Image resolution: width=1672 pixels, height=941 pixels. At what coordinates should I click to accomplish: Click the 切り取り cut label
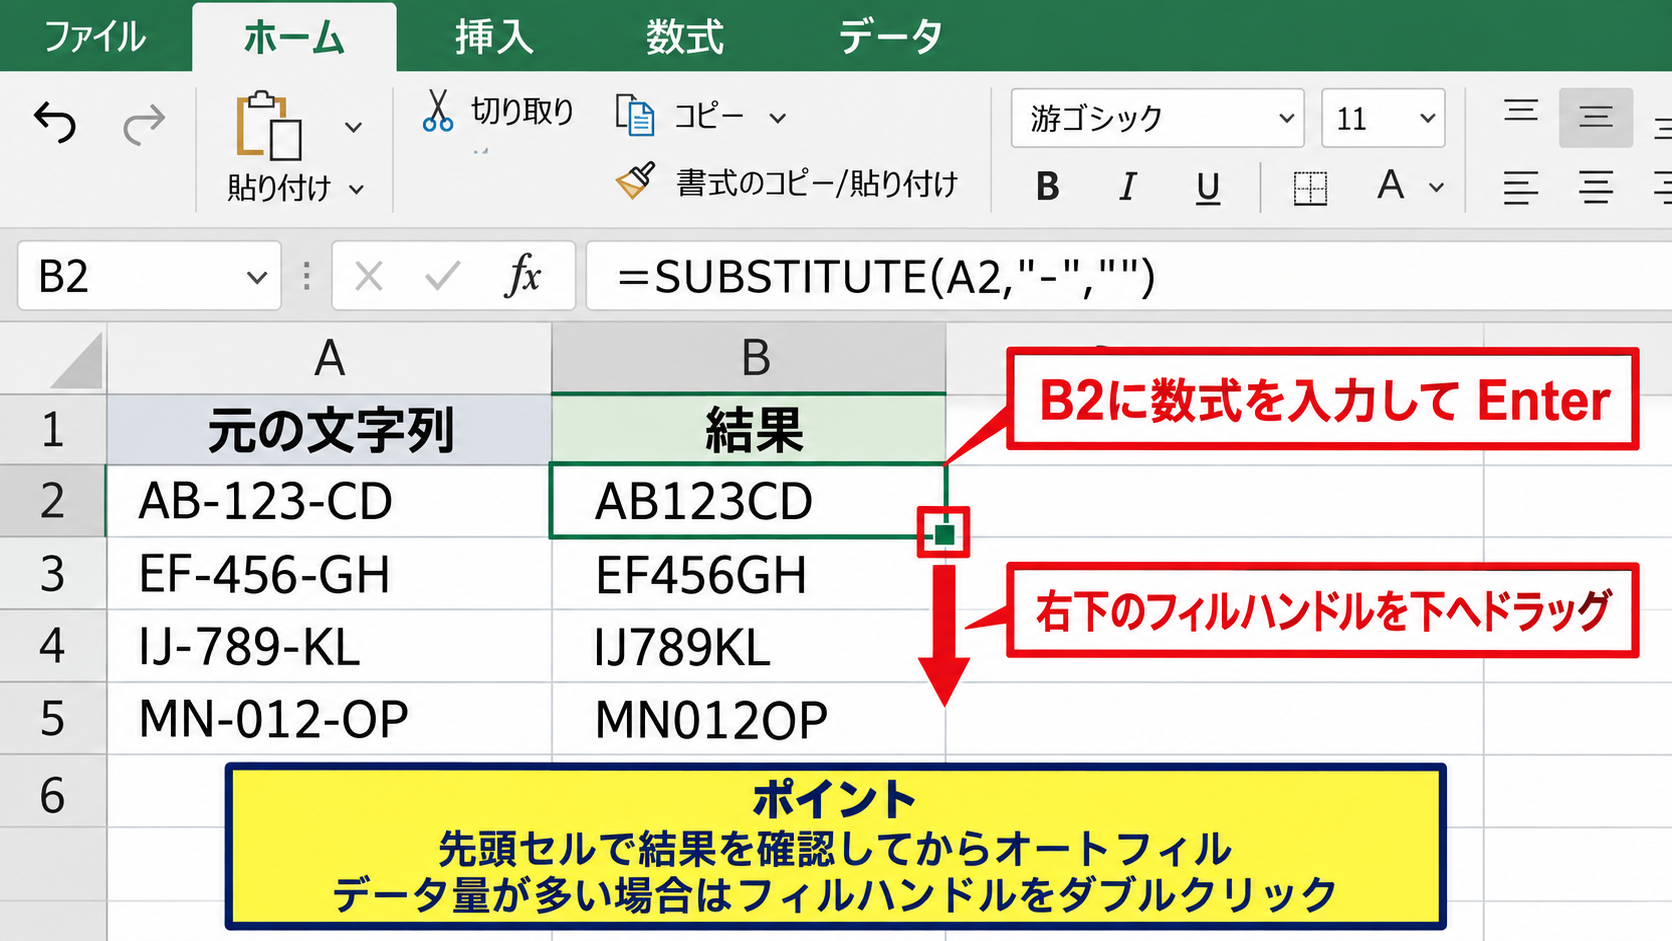click(522, 111)
